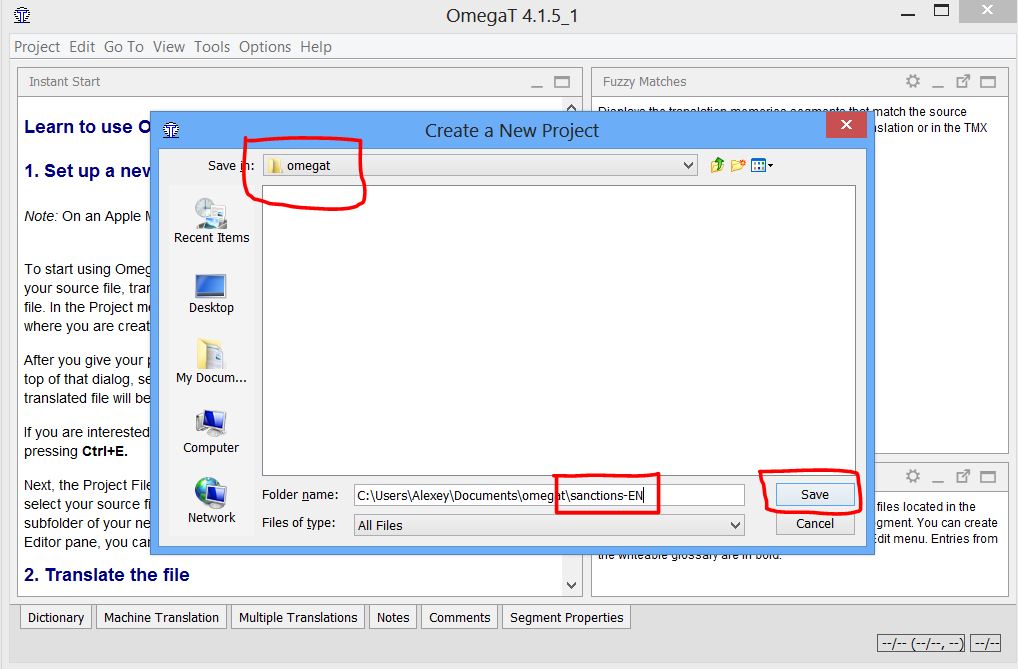
Task: Switch to the Machine Translation tab
Action: 162,617
